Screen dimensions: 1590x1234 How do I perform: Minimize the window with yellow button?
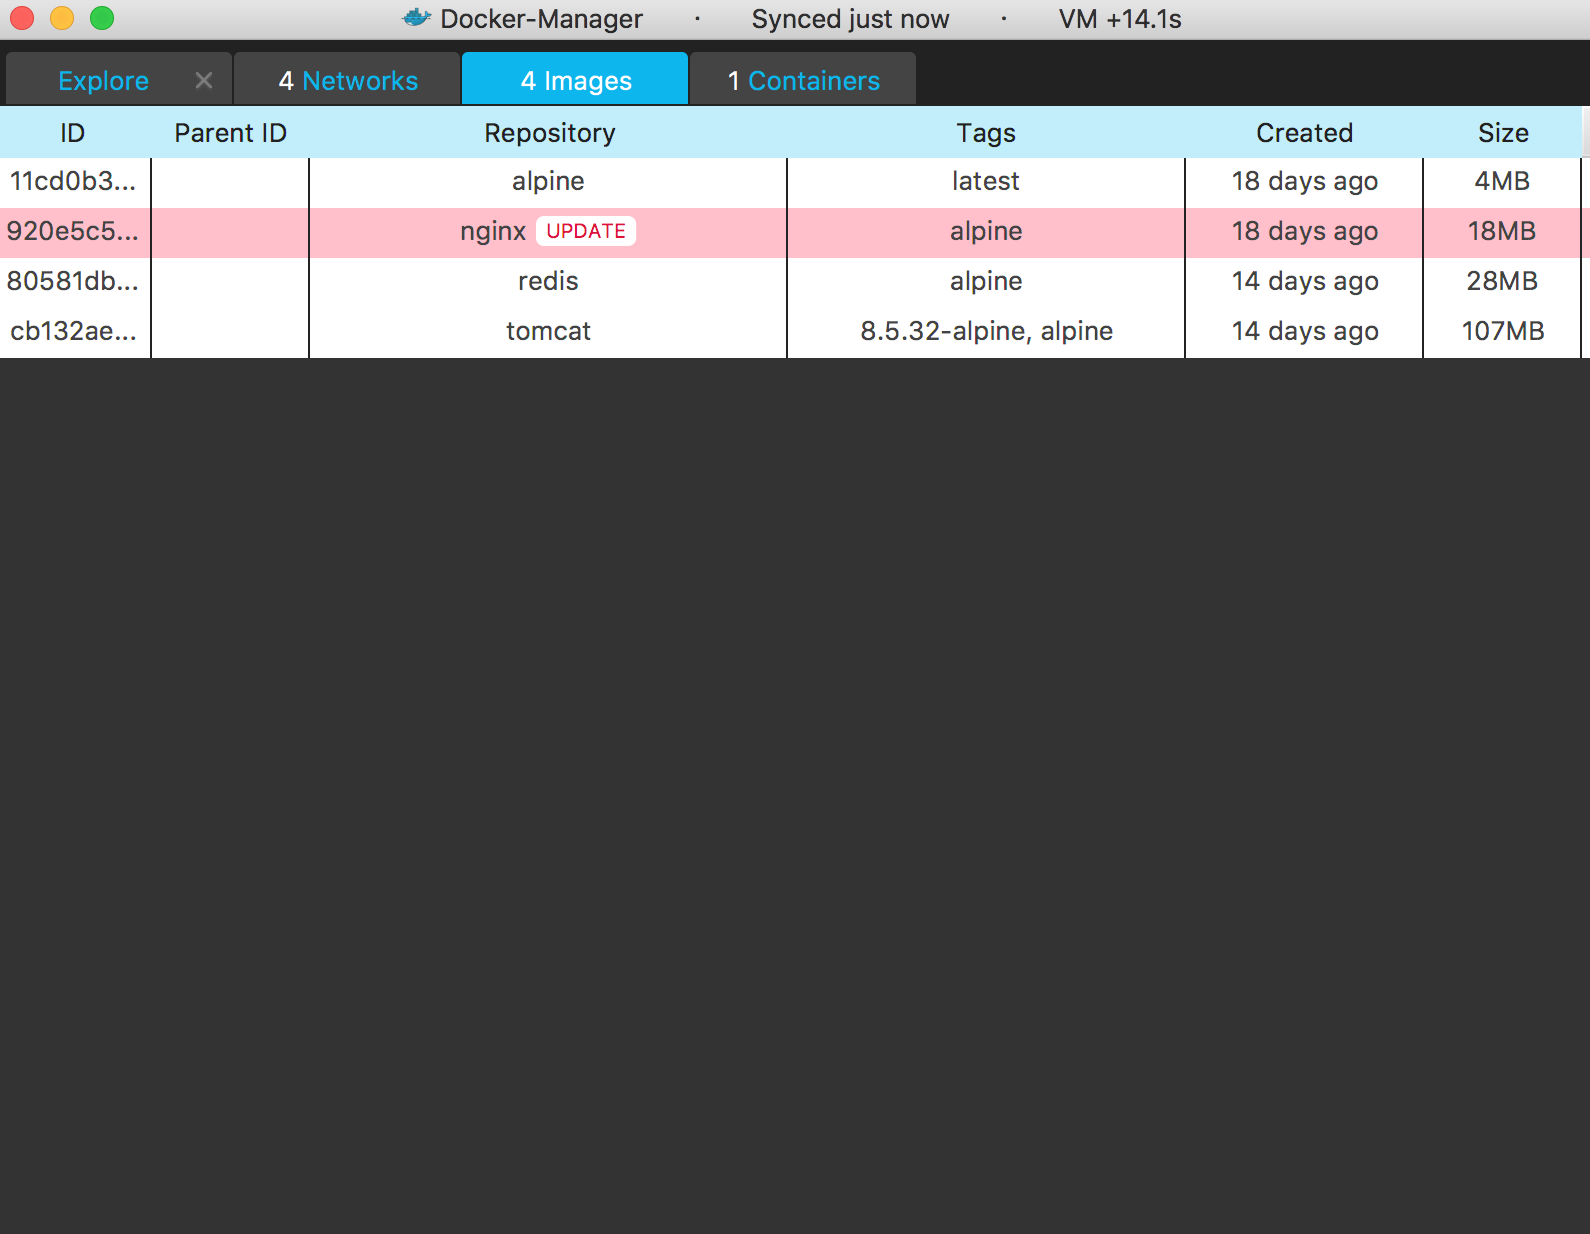[62, 18]
